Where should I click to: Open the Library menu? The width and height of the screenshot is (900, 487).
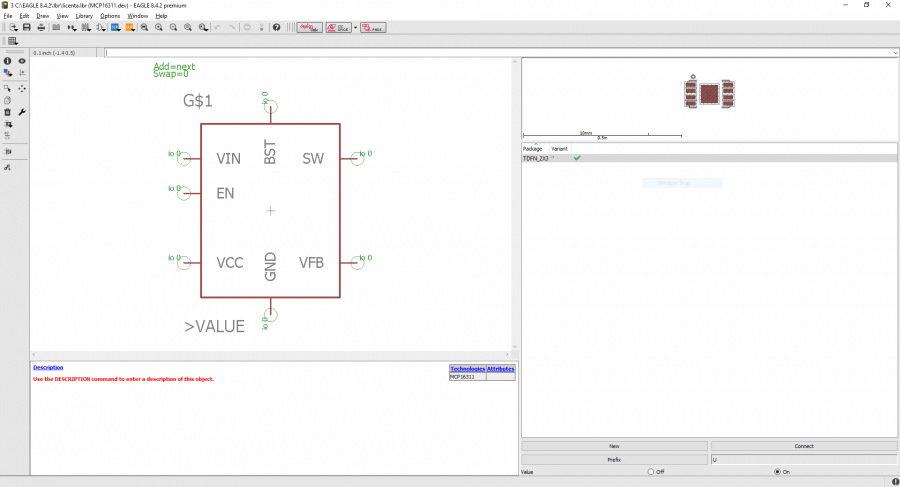click(84, 16)
